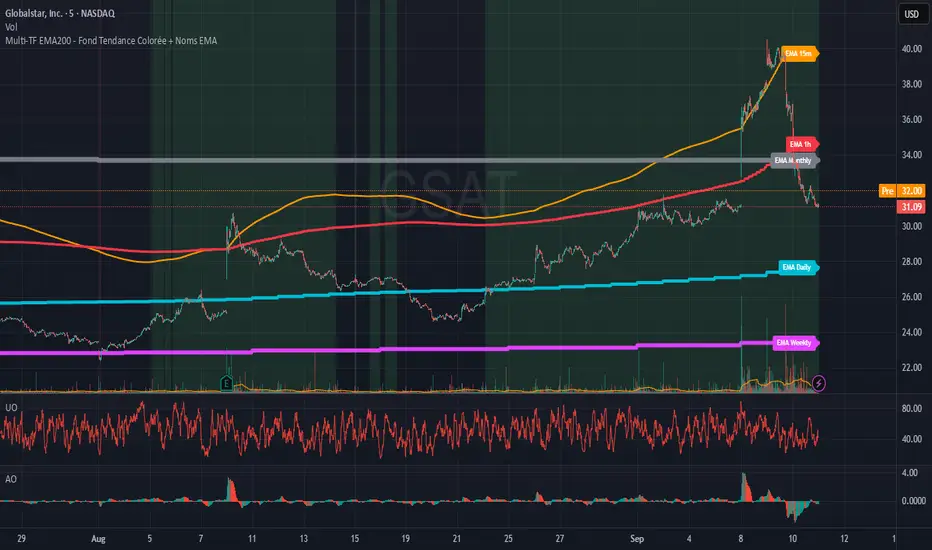Image resolution: width=932 pixels, height=550 pixels.
Task: Click 24.00 on the price axis
Action: click(x=911, y=332)
